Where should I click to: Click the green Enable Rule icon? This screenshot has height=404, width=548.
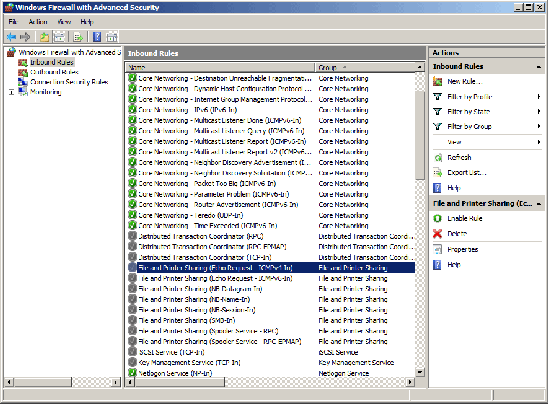438,218
